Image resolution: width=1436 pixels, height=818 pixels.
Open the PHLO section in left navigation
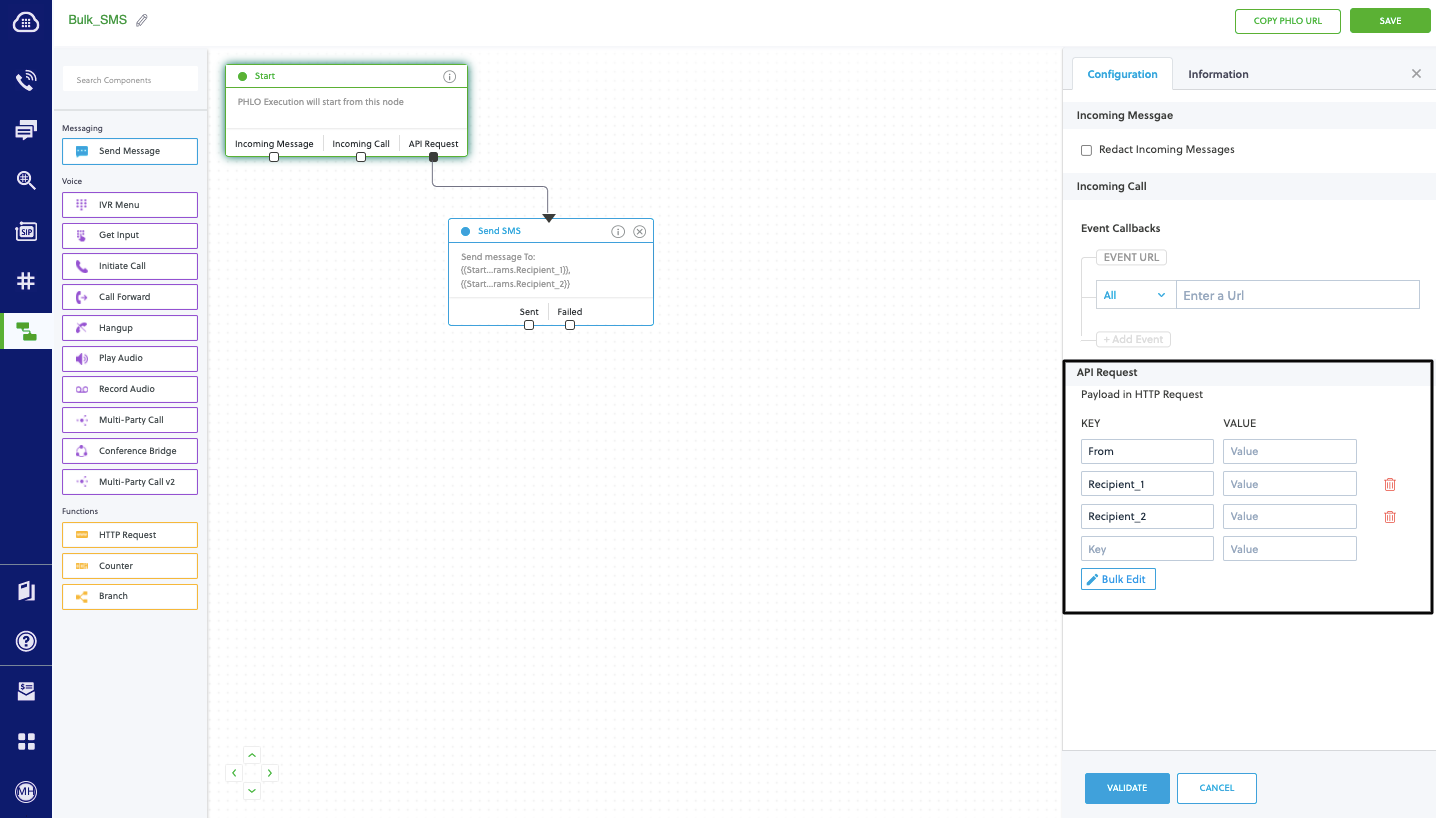pos(25,329)
